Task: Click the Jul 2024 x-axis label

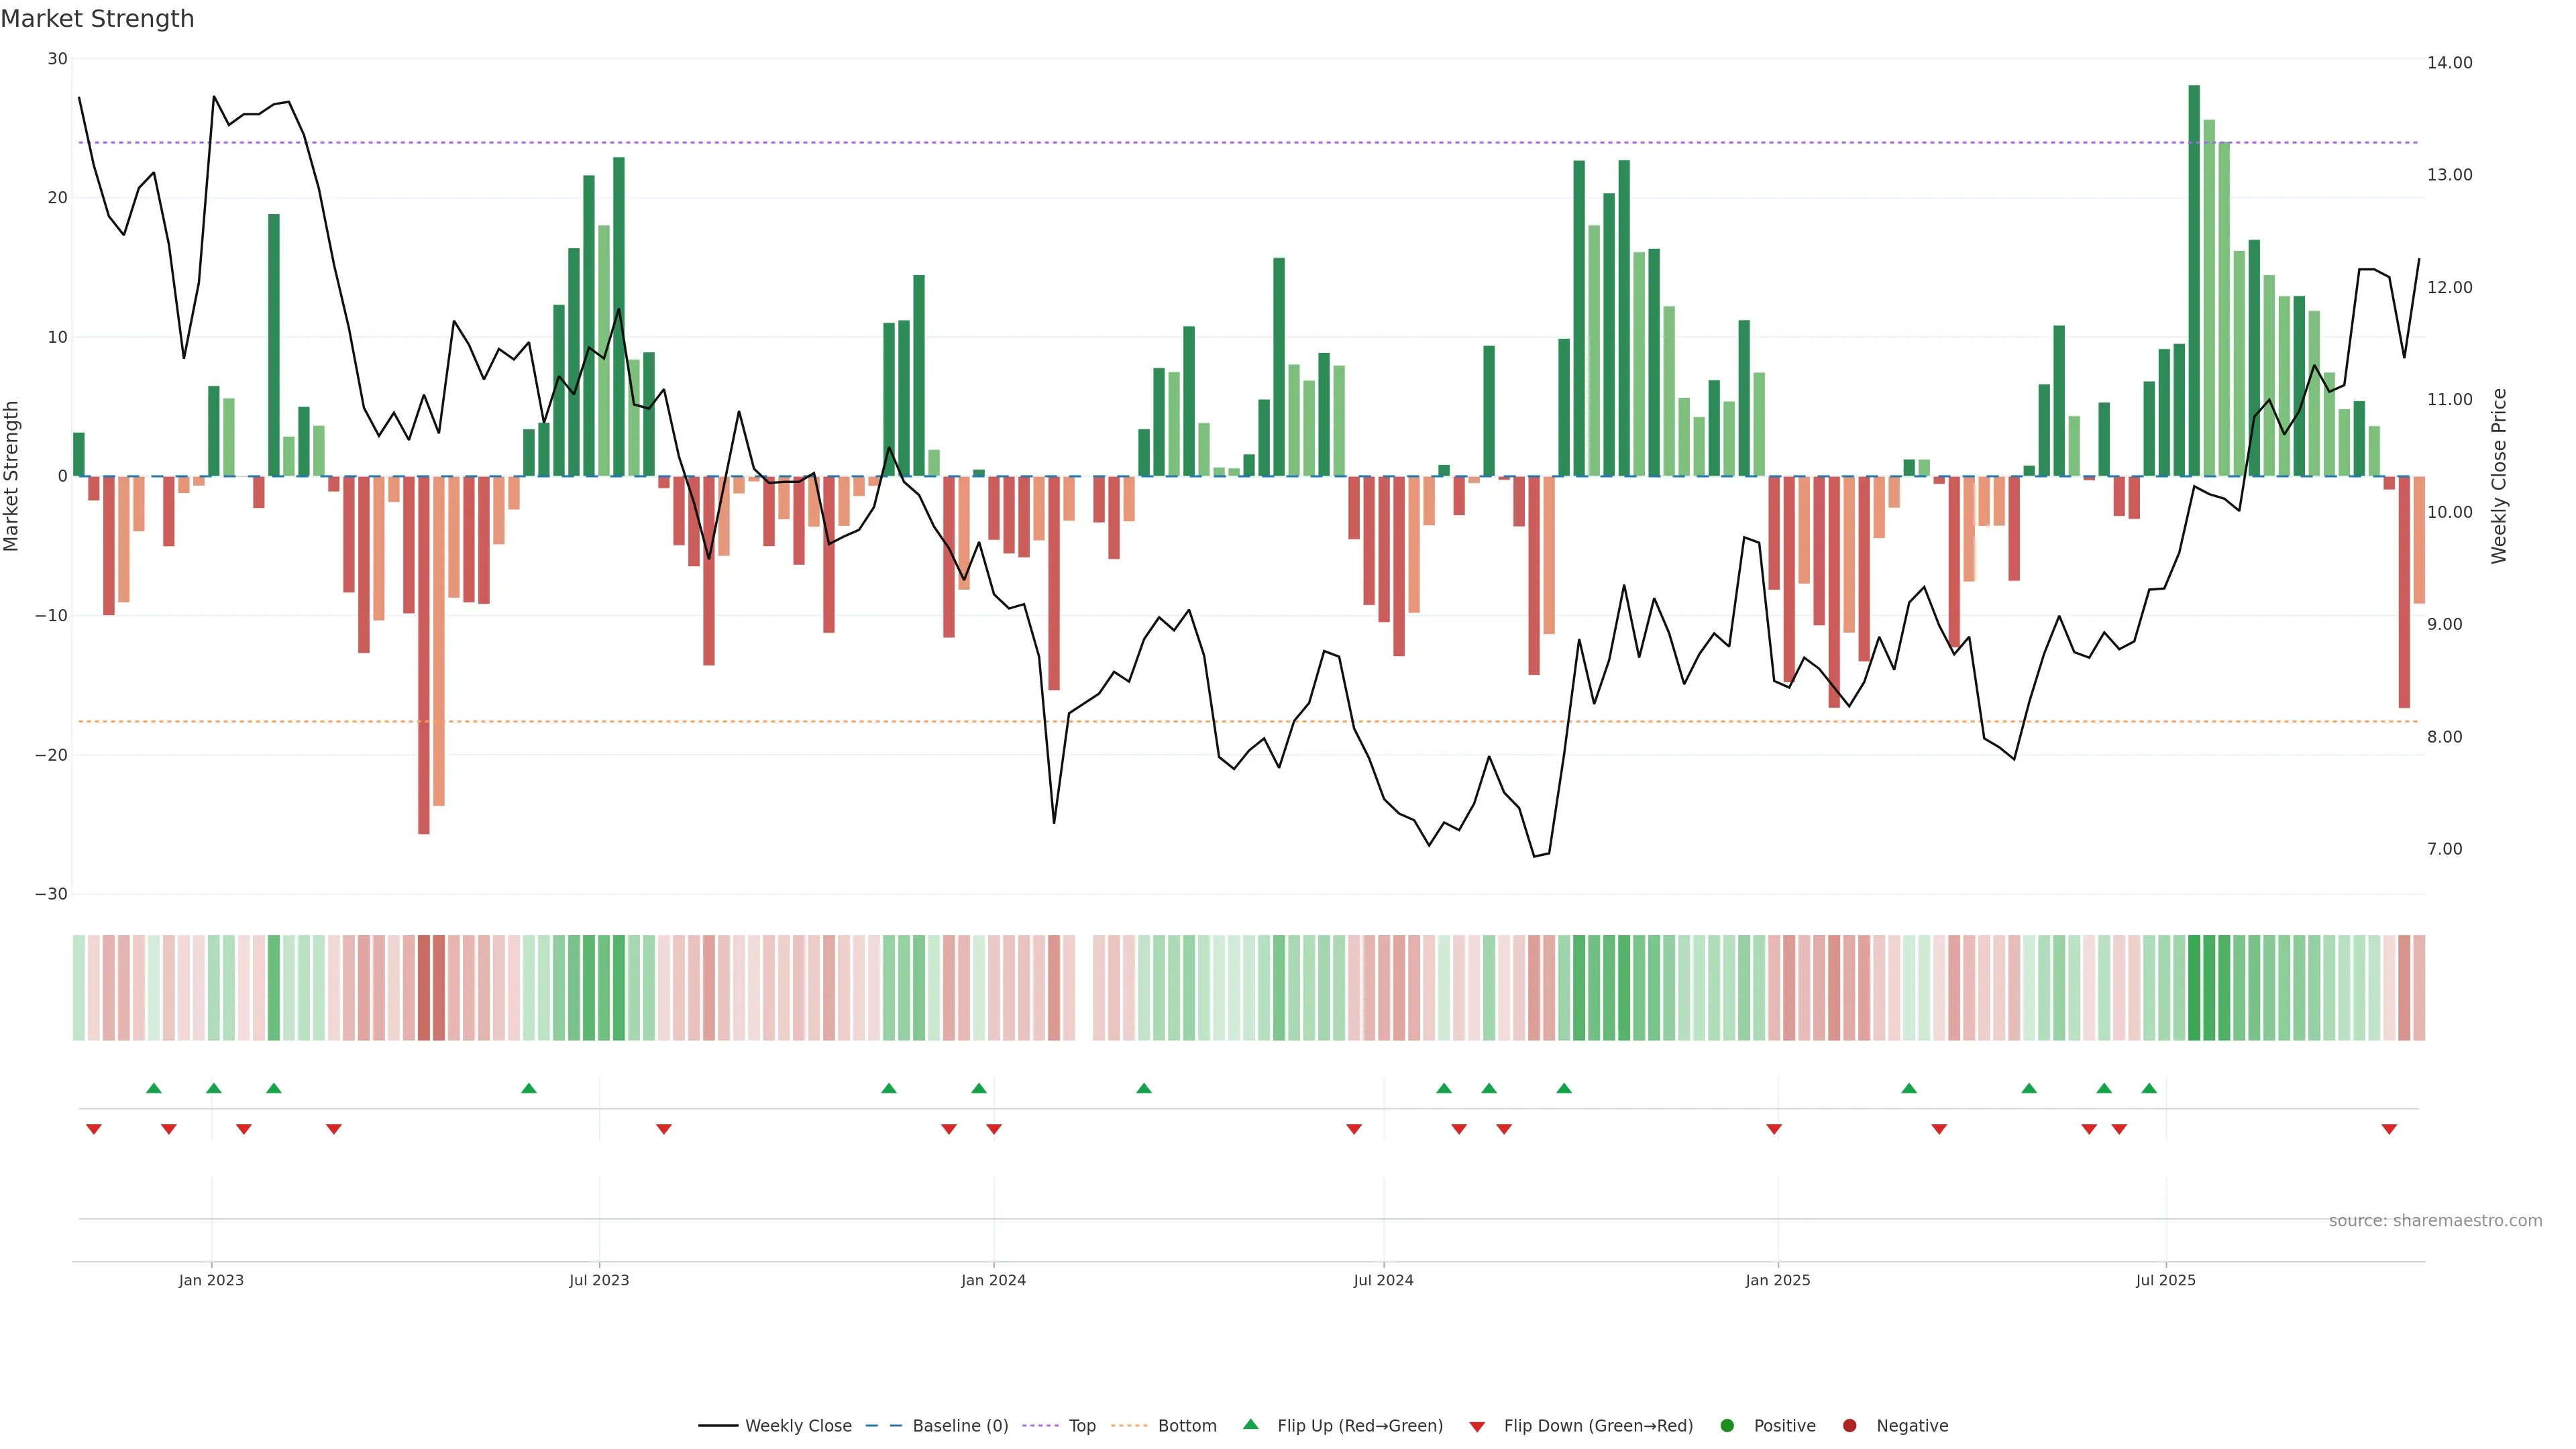Action: click(1383, 1280)
